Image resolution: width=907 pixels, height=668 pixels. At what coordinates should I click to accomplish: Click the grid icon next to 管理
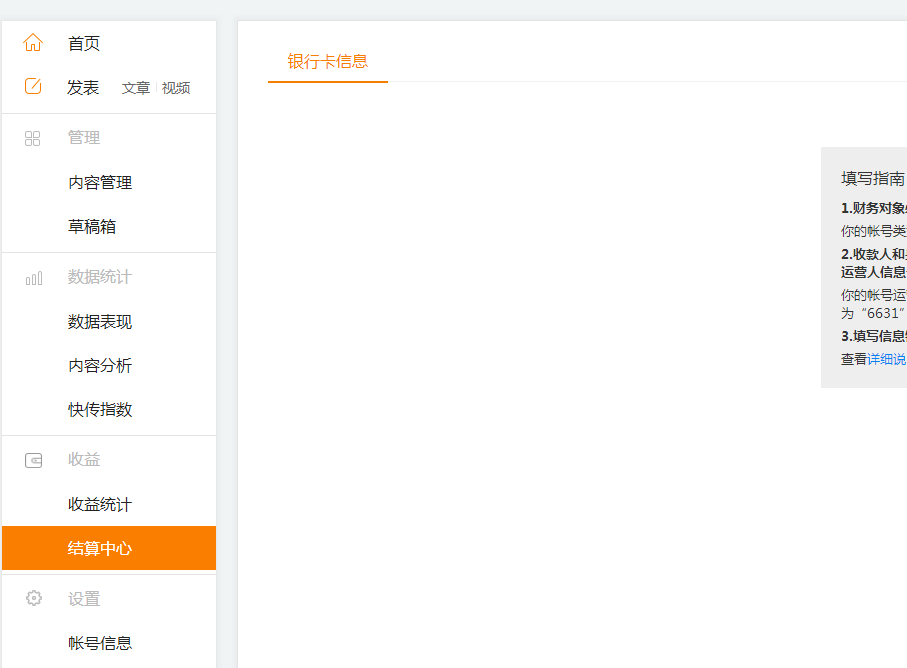[x=33, y=138]
